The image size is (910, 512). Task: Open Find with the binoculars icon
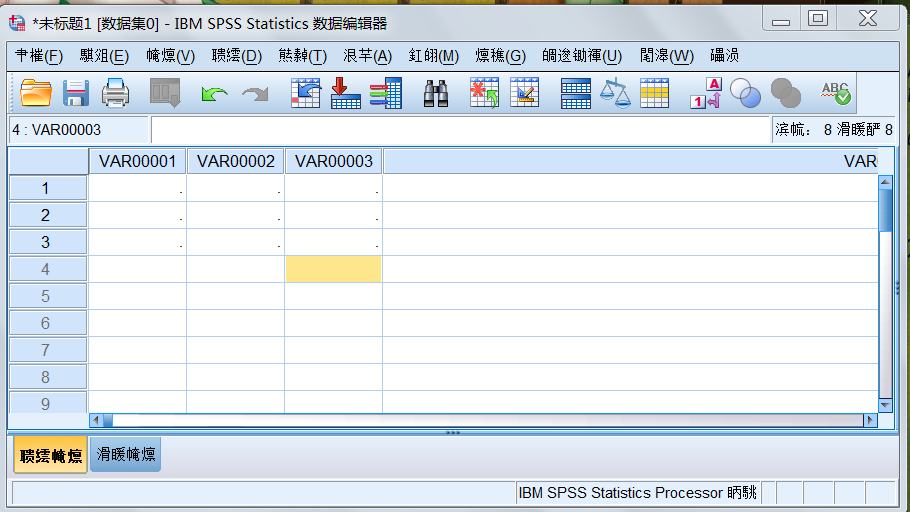436,93
